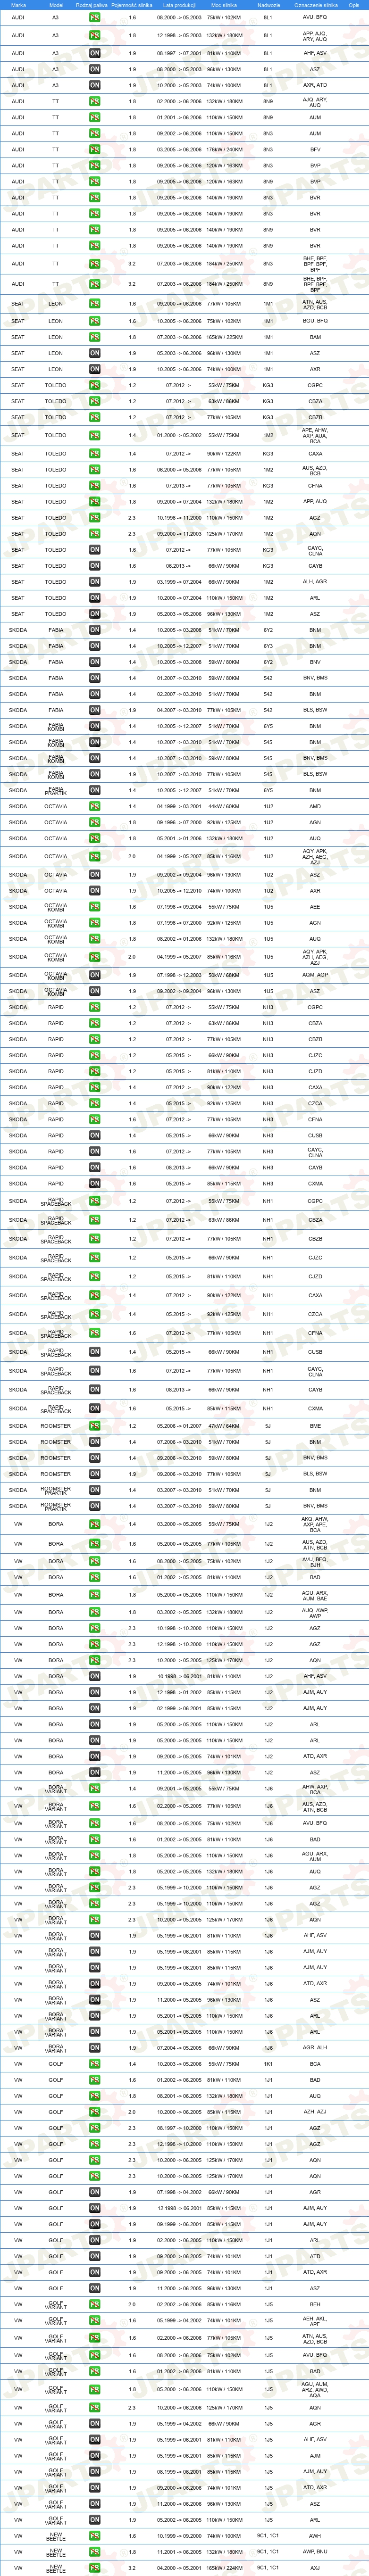Click diesel ON icon in Seat Toledo CAYB row
The image size is (369, 2576).
pyautogui.click(x=95, y=566)
